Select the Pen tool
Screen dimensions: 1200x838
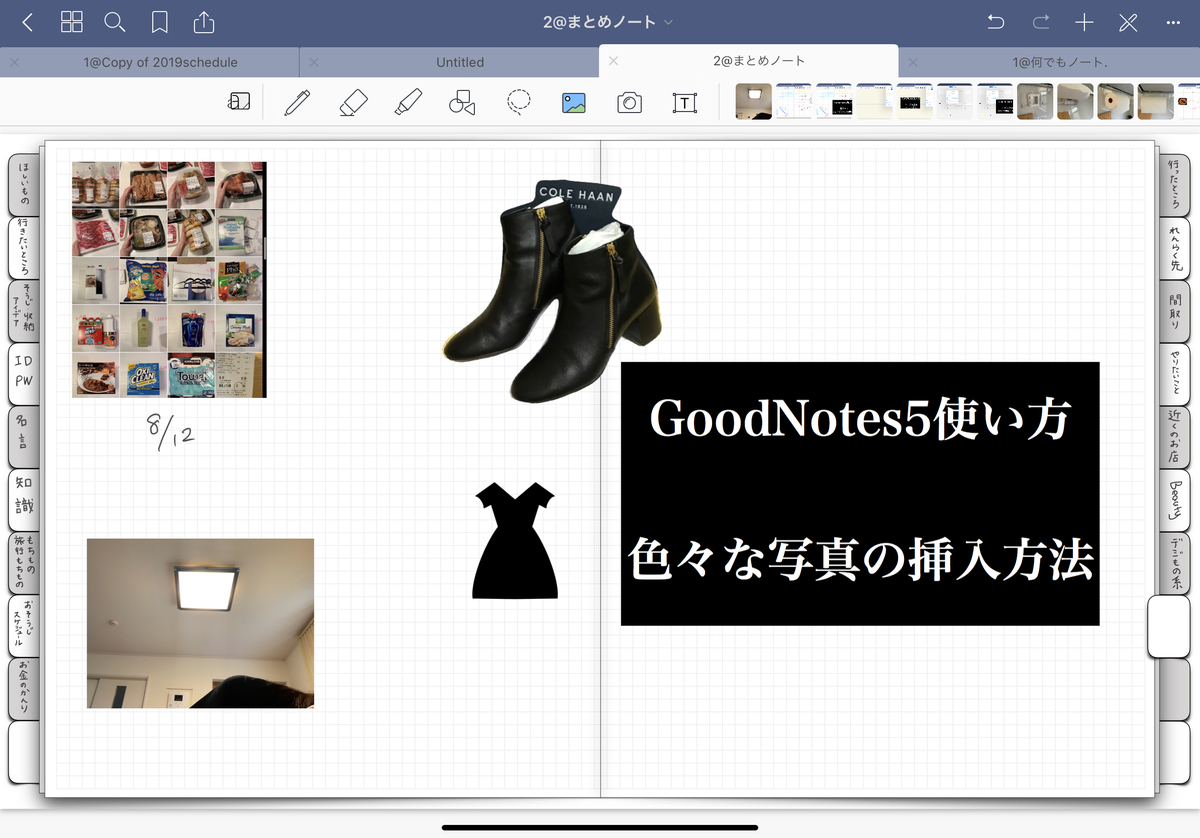[x=297, y=102]
